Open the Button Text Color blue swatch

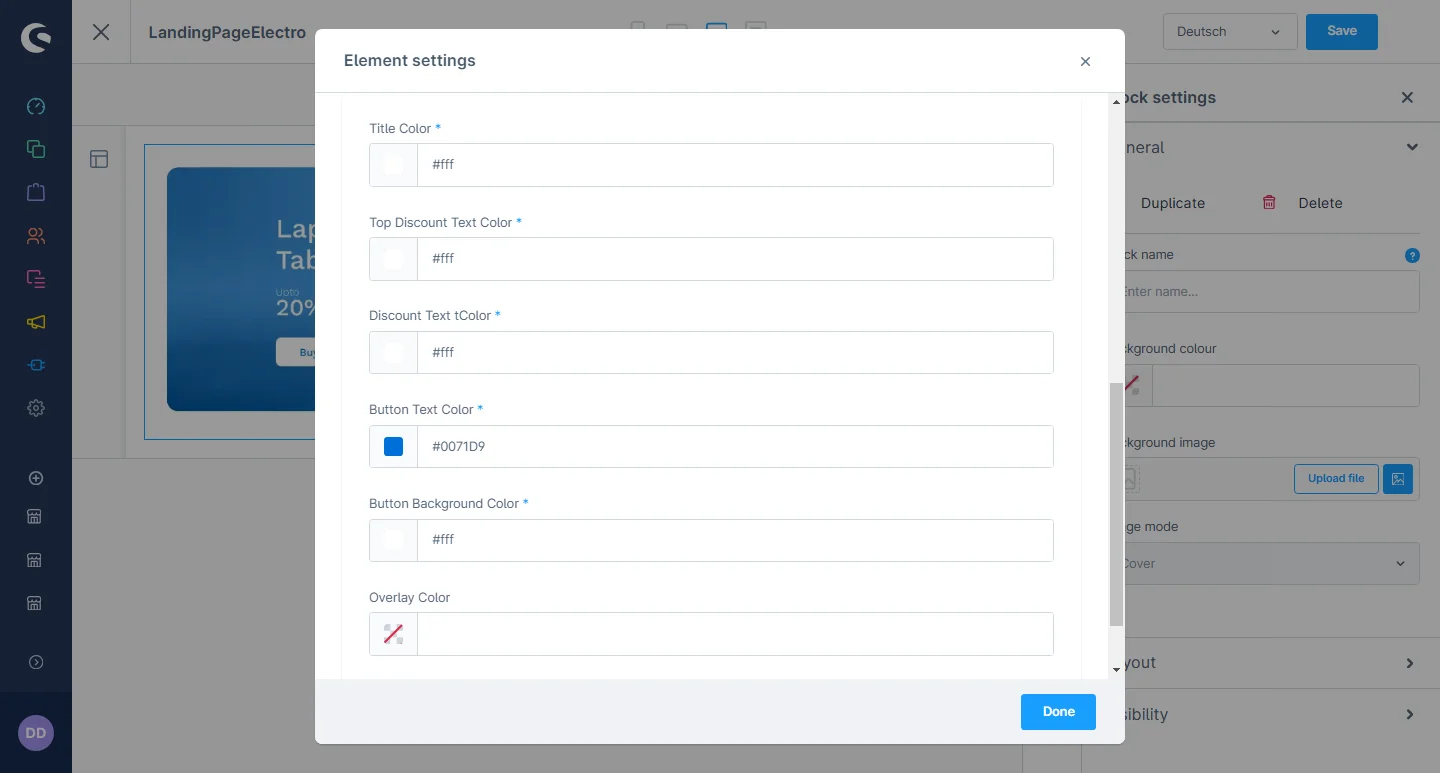[394, 446]
